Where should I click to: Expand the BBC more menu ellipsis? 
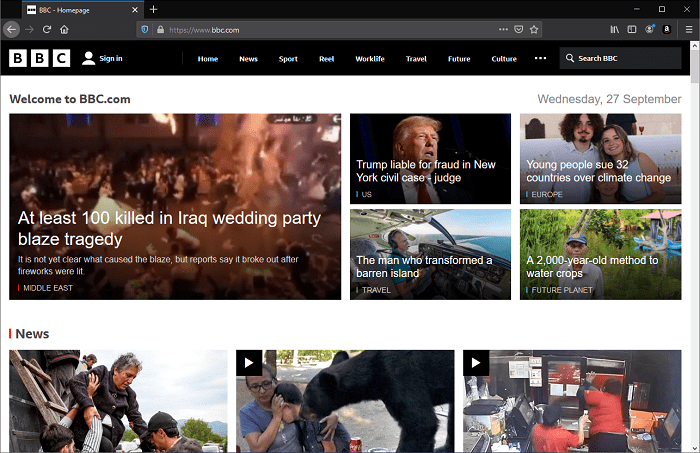tap(540, 59)
